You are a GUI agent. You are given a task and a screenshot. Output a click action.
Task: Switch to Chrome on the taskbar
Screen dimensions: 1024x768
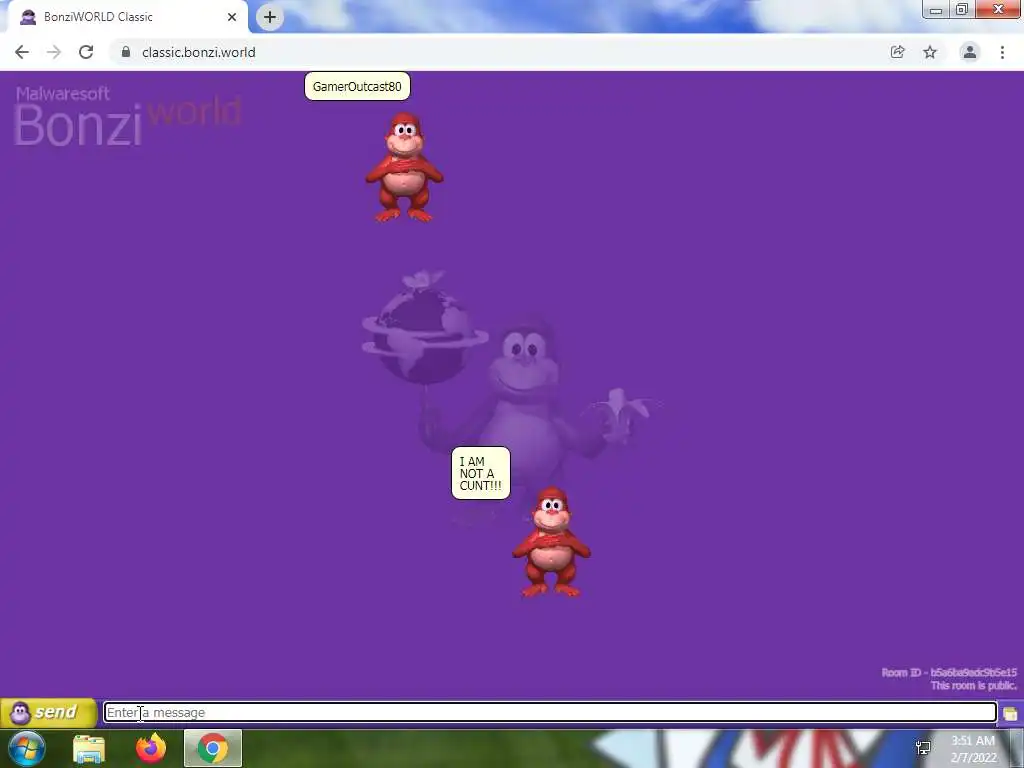213,748
